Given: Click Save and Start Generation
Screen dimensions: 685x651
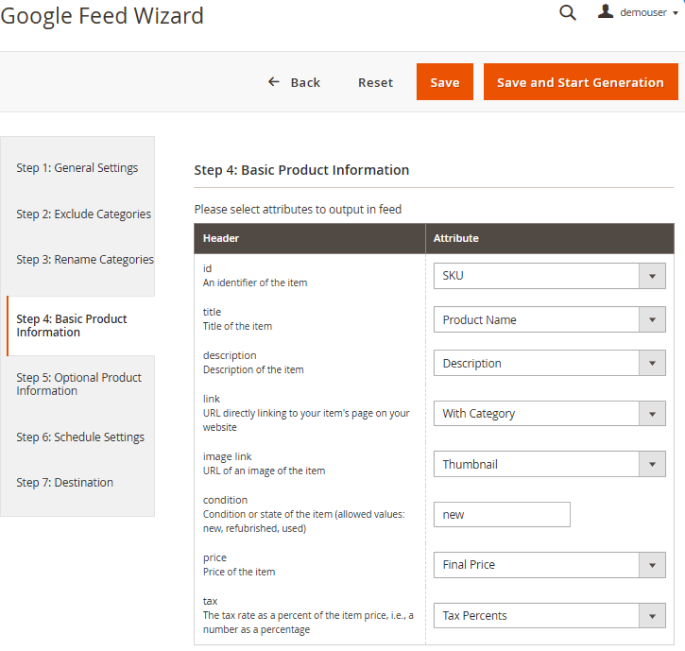Looking at the screenshot, I should pos(581,82).
